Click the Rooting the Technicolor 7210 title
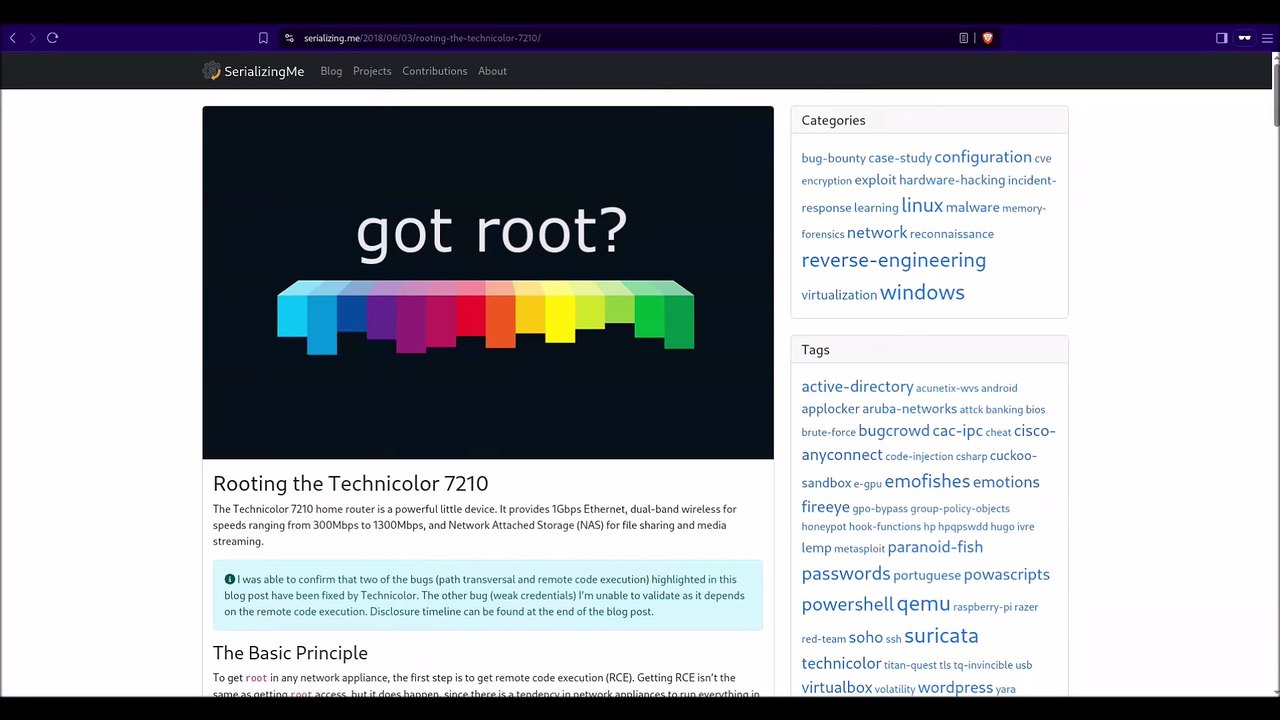The height and width of the screenshot is (720, 1280). click(350, 484)
